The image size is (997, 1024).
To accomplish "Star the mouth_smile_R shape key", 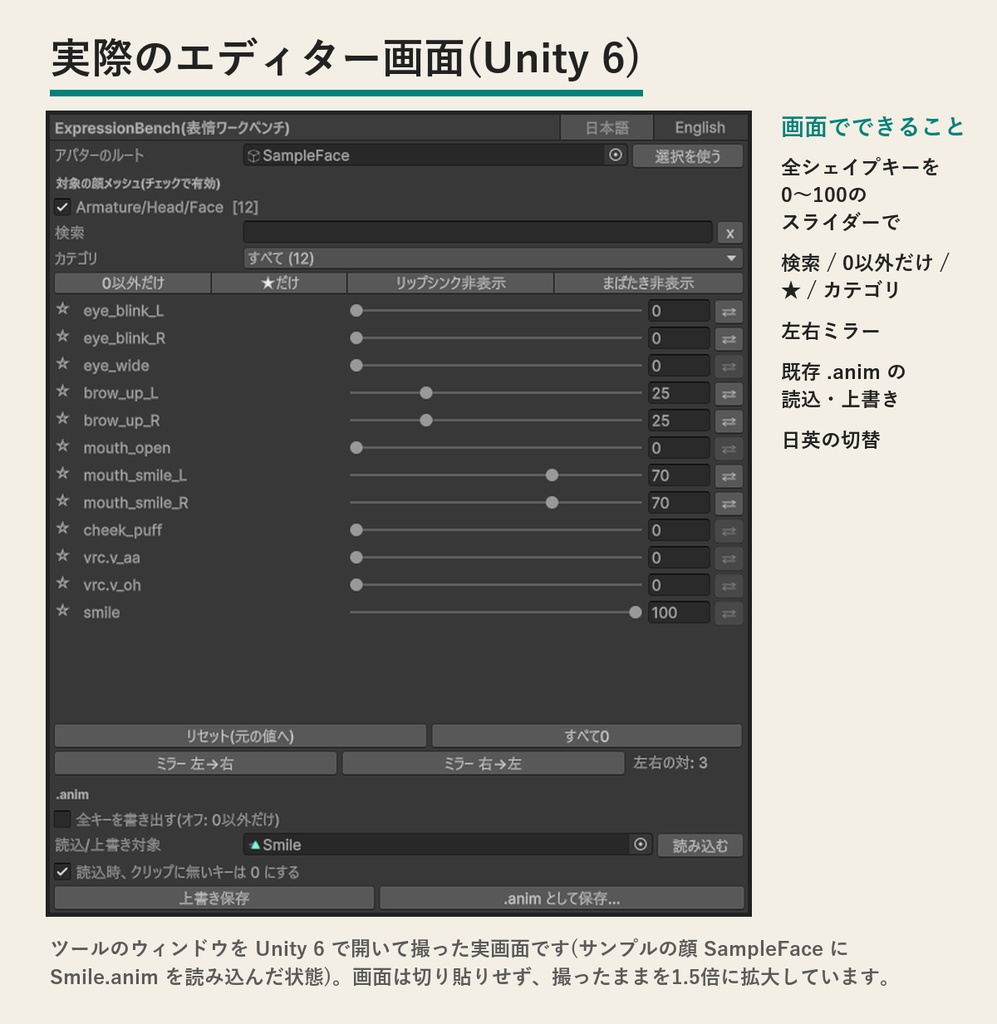I will 63,501.
